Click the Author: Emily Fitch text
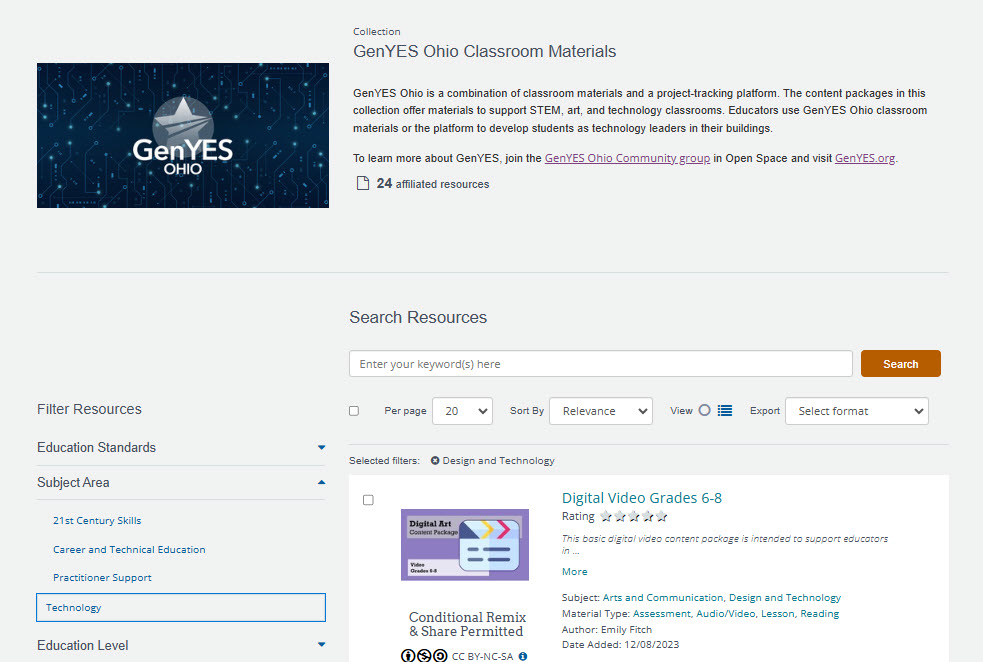 point(607,629)
